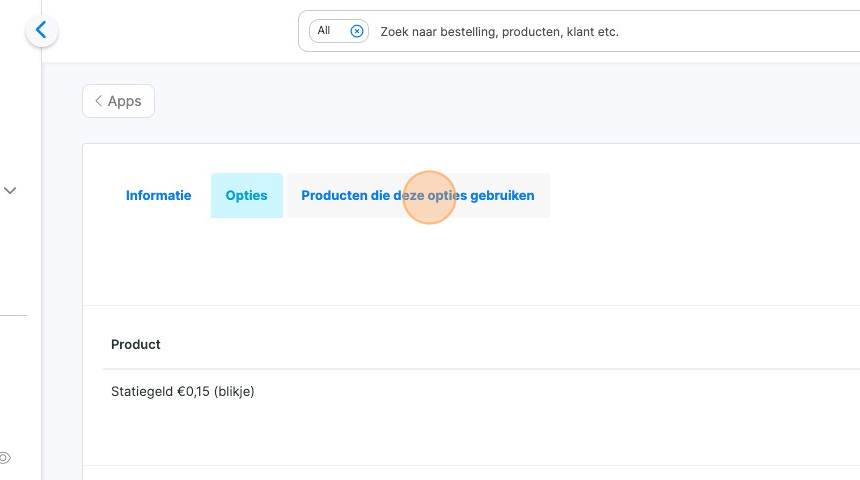Open the All filter selector in search bar
860x480 pixels.
338,31
